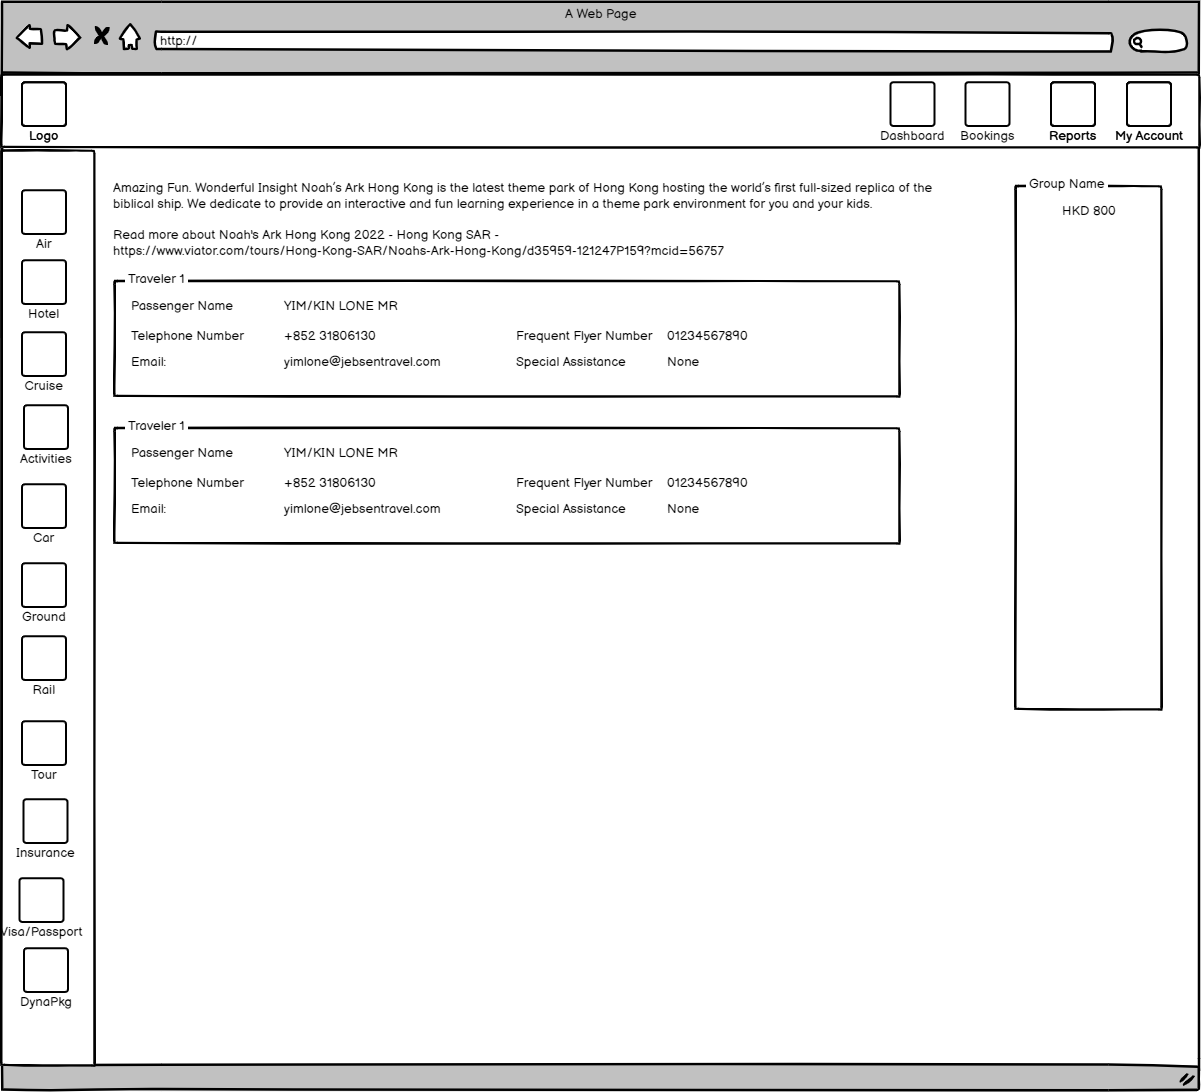The height and width of the screenshot is (1092, 1201).
Task: Open My Account in top navigation
Action: click(1149, 105)
